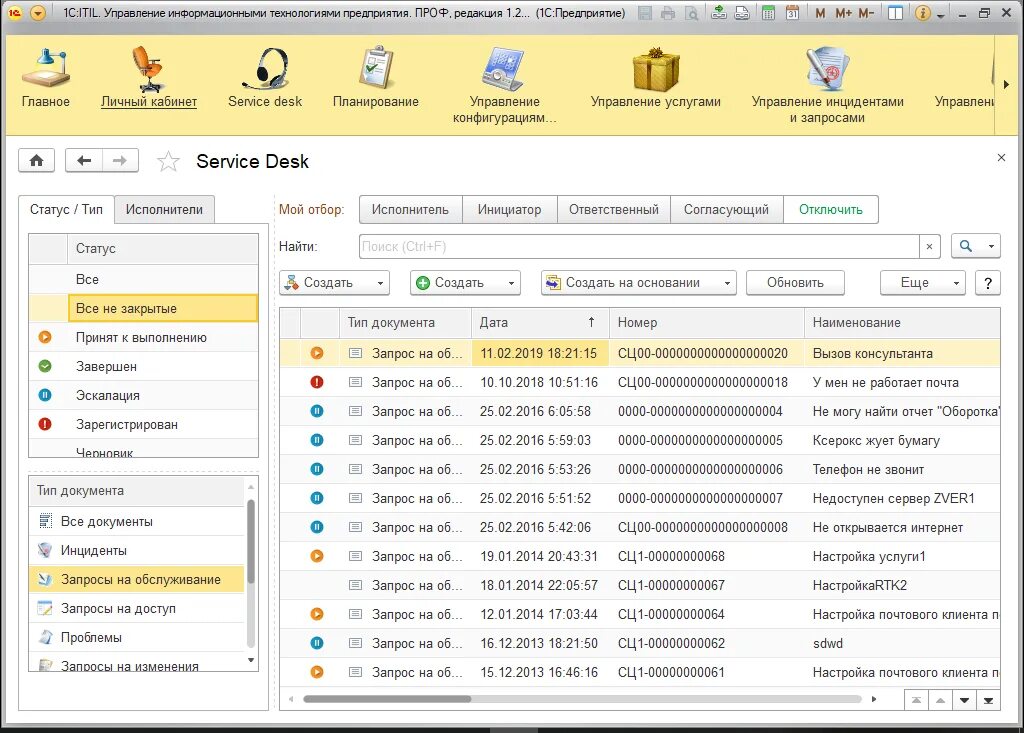Select the Отключить filter option

tap(831, 210)
